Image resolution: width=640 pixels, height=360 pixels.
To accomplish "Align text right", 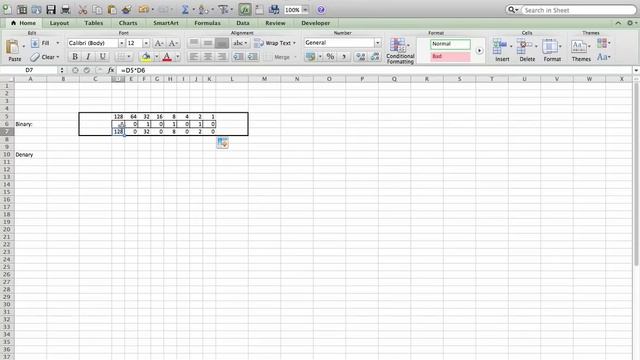I will [x=222, y=57].
